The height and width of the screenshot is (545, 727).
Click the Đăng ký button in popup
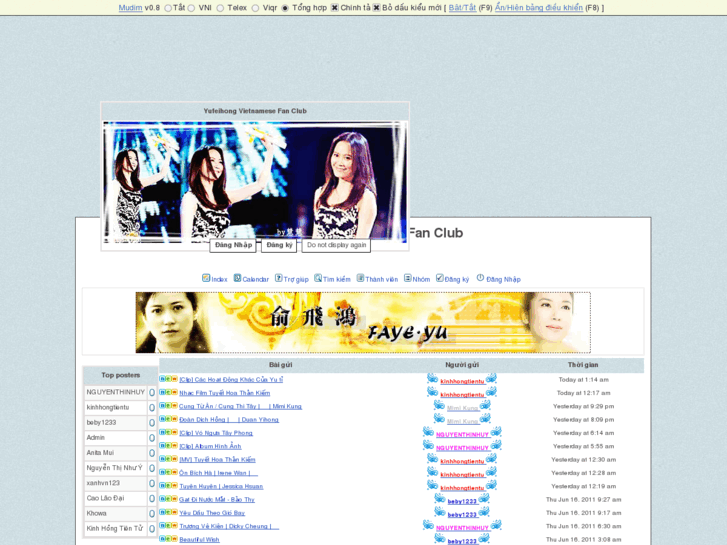(279, 245)
